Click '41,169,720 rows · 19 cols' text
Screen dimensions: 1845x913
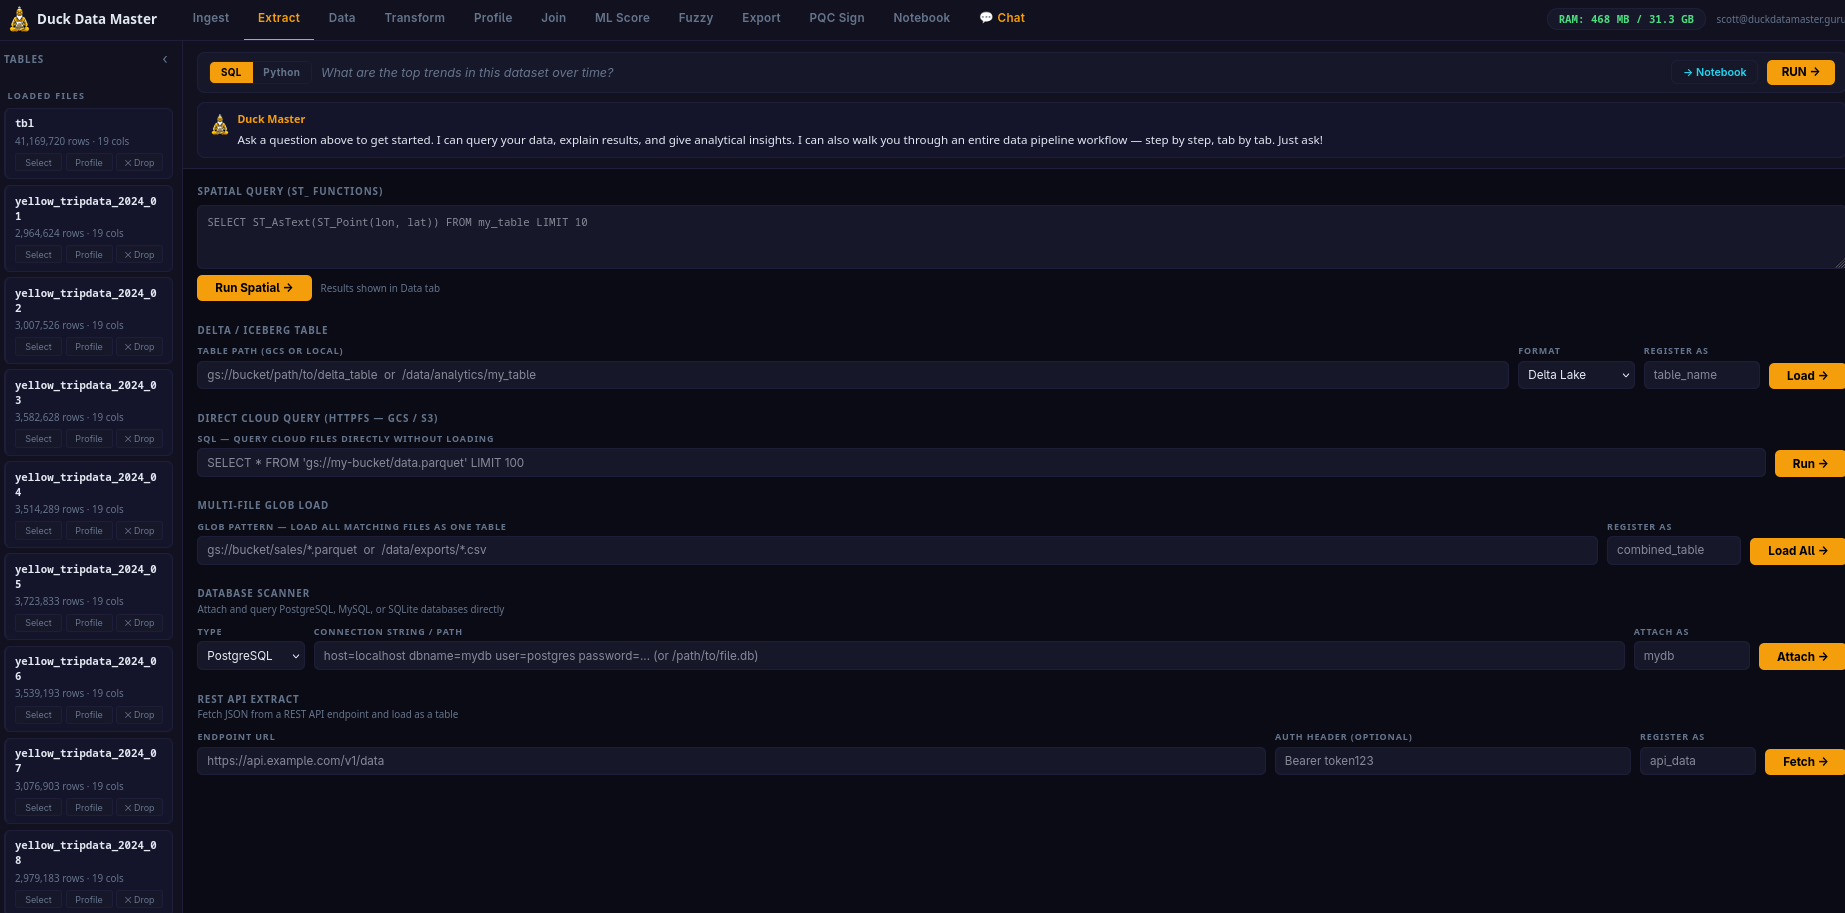(x=72, y=142)
